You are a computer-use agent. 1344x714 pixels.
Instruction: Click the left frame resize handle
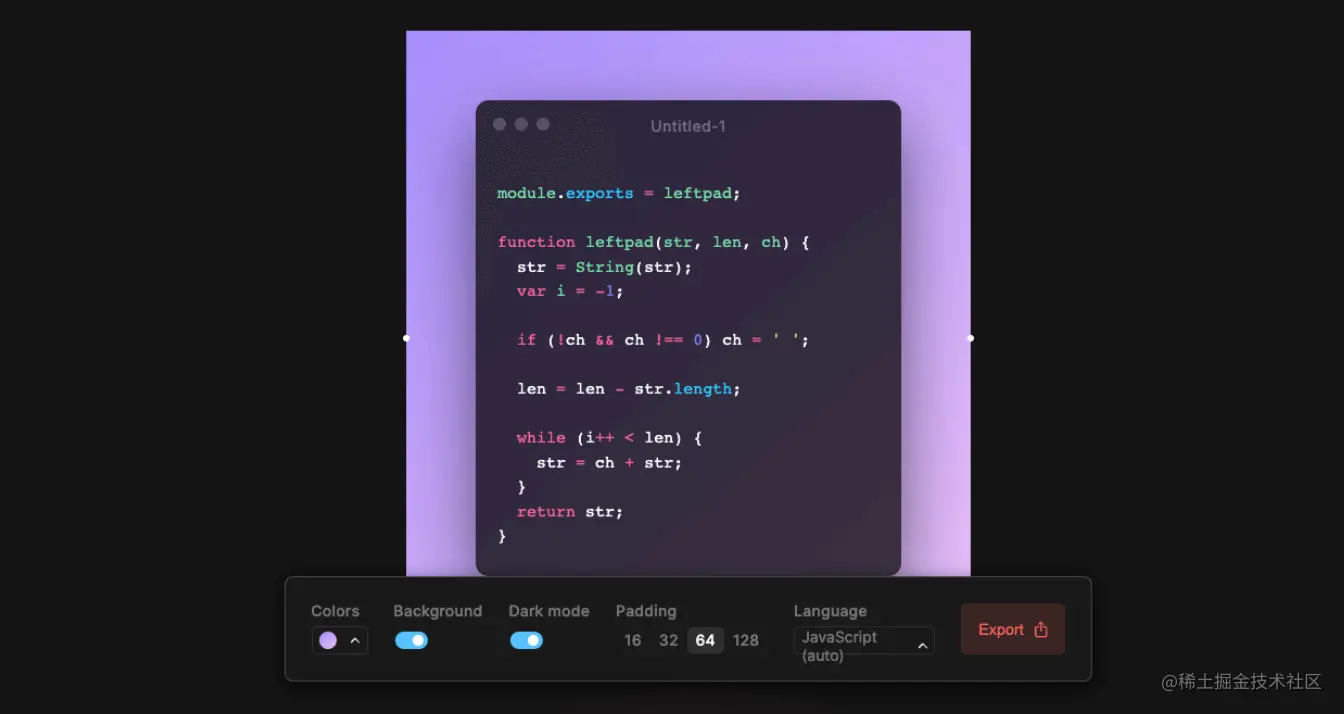tap(406, 338)
